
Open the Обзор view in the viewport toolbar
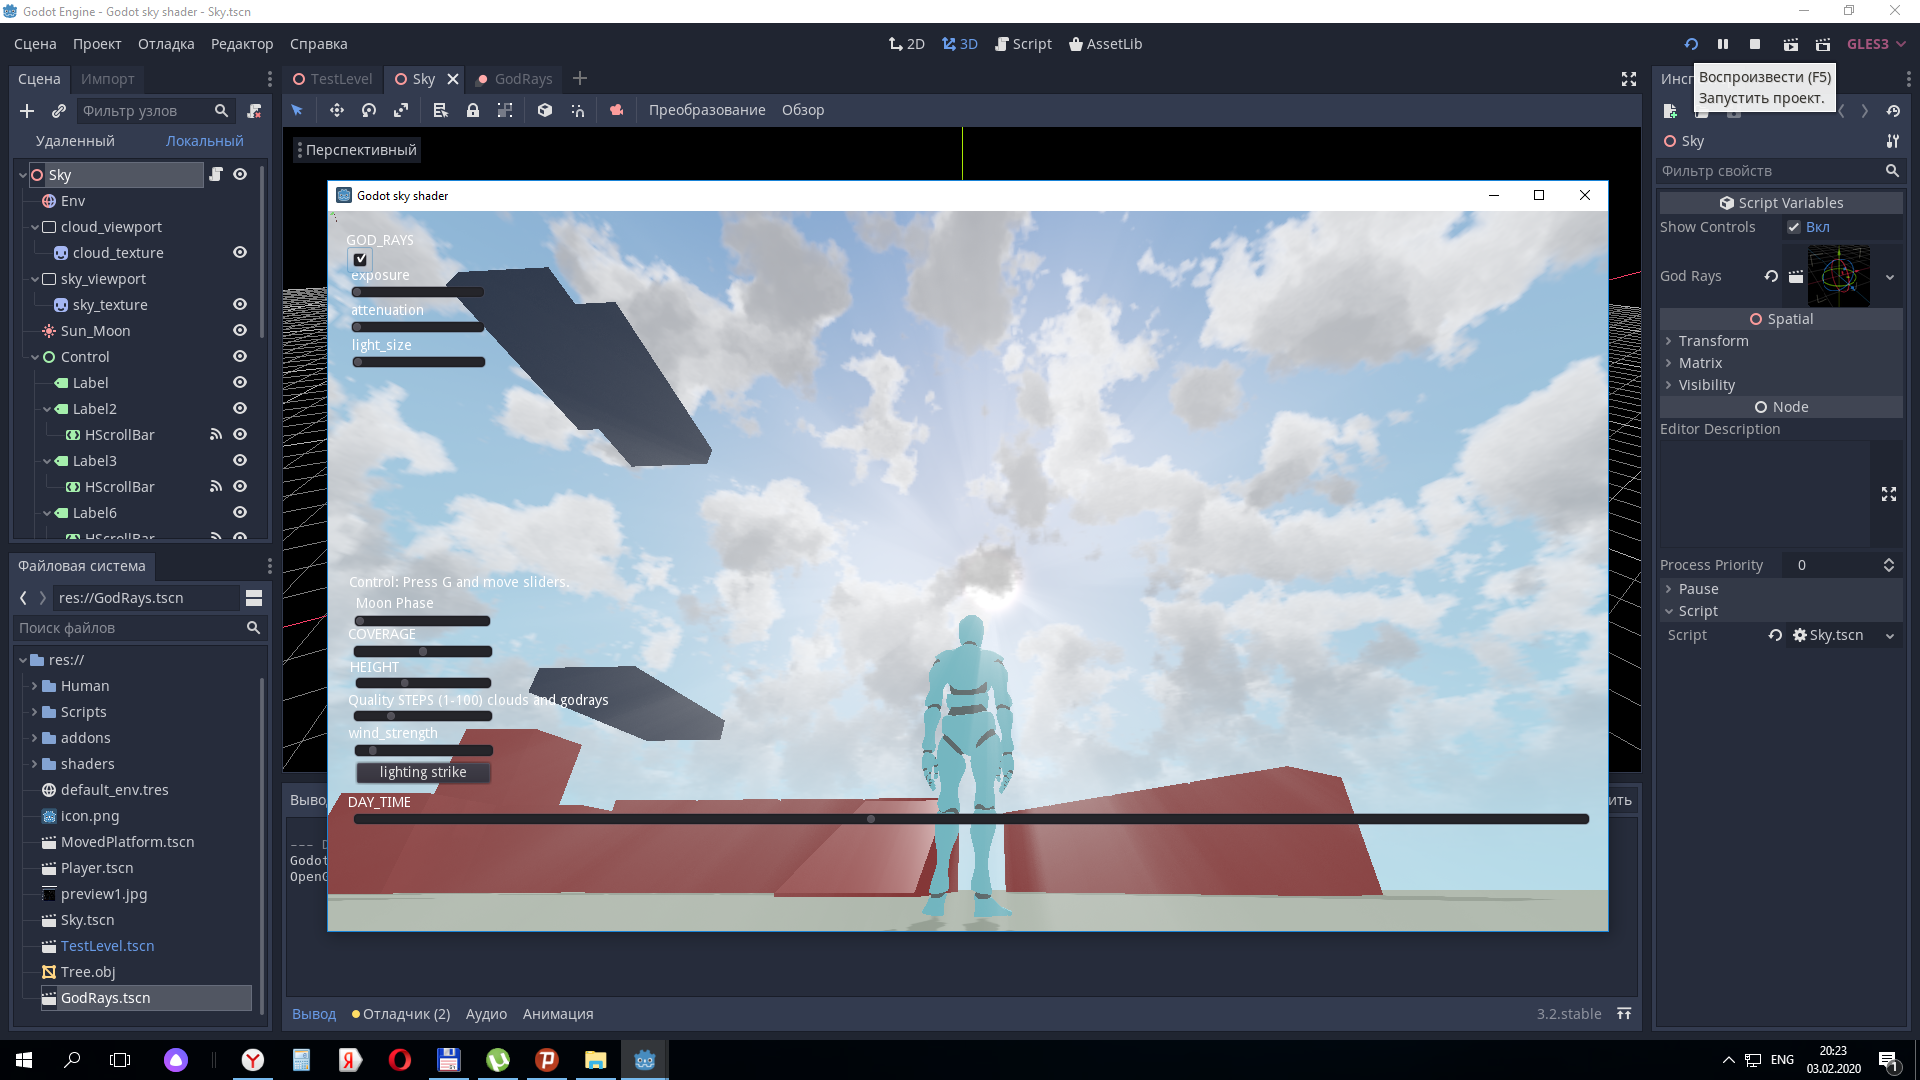tap(804, 110)
